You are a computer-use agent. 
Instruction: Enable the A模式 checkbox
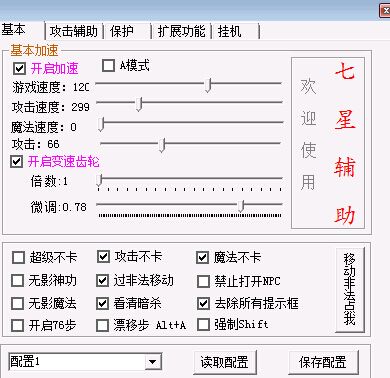[108, 65]
